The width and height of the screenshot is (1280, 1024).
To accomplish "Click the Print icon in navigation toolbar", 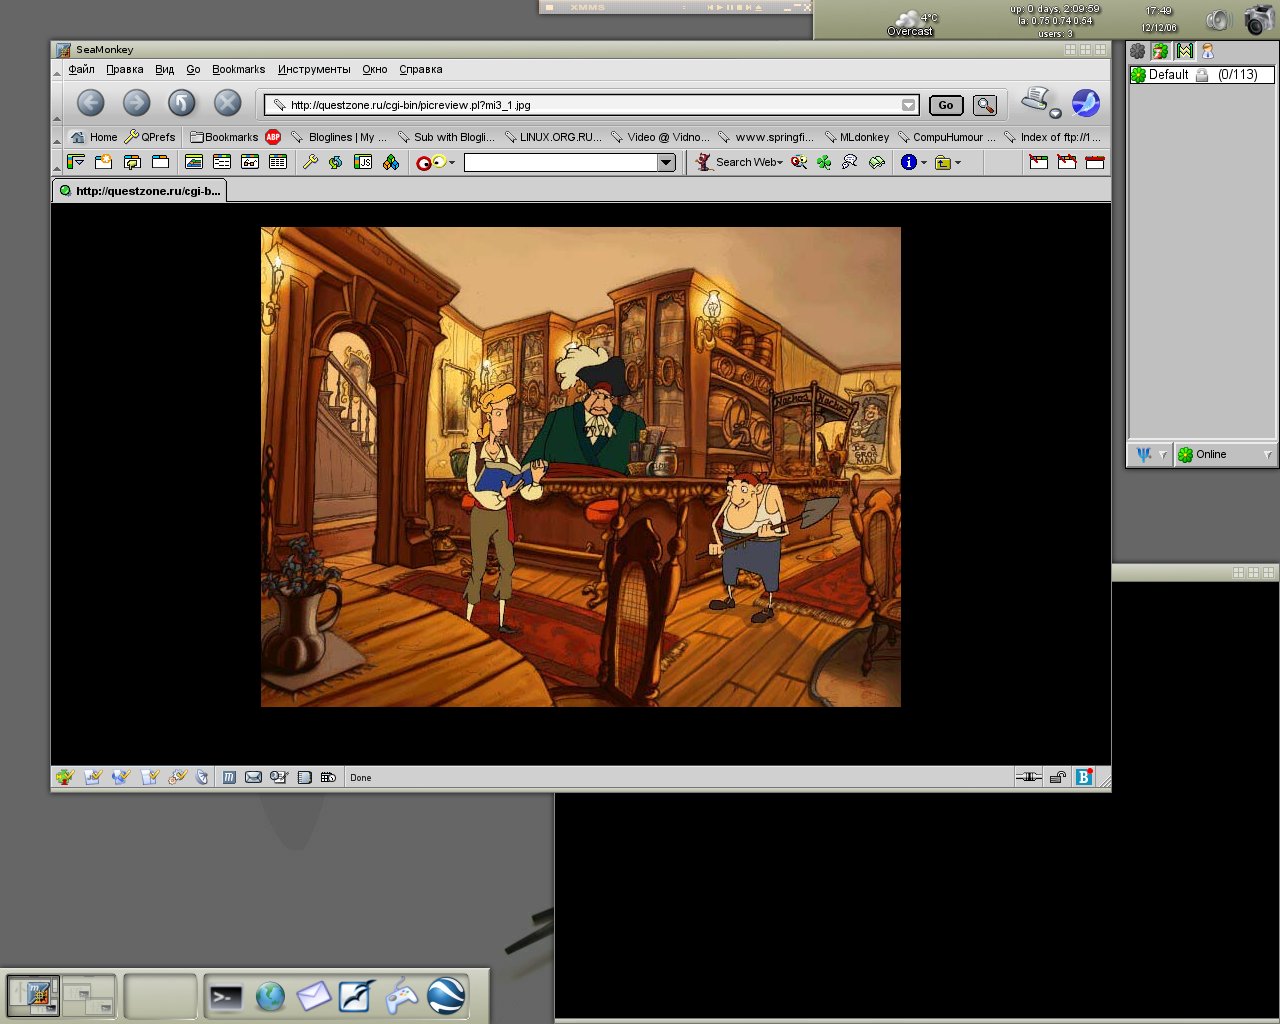I will (x=1036, y=99).
